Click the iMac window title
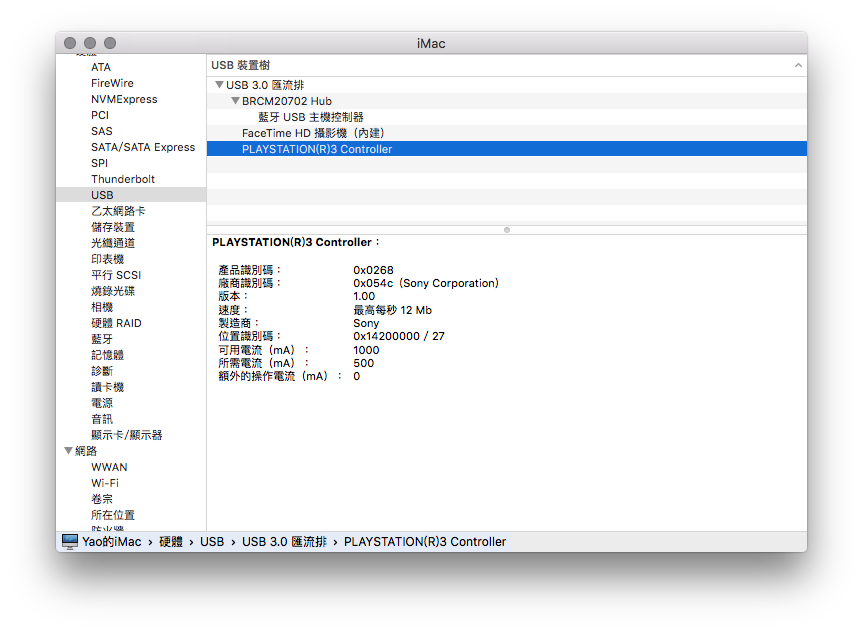 pyautogui.click(x=431, y=43)
